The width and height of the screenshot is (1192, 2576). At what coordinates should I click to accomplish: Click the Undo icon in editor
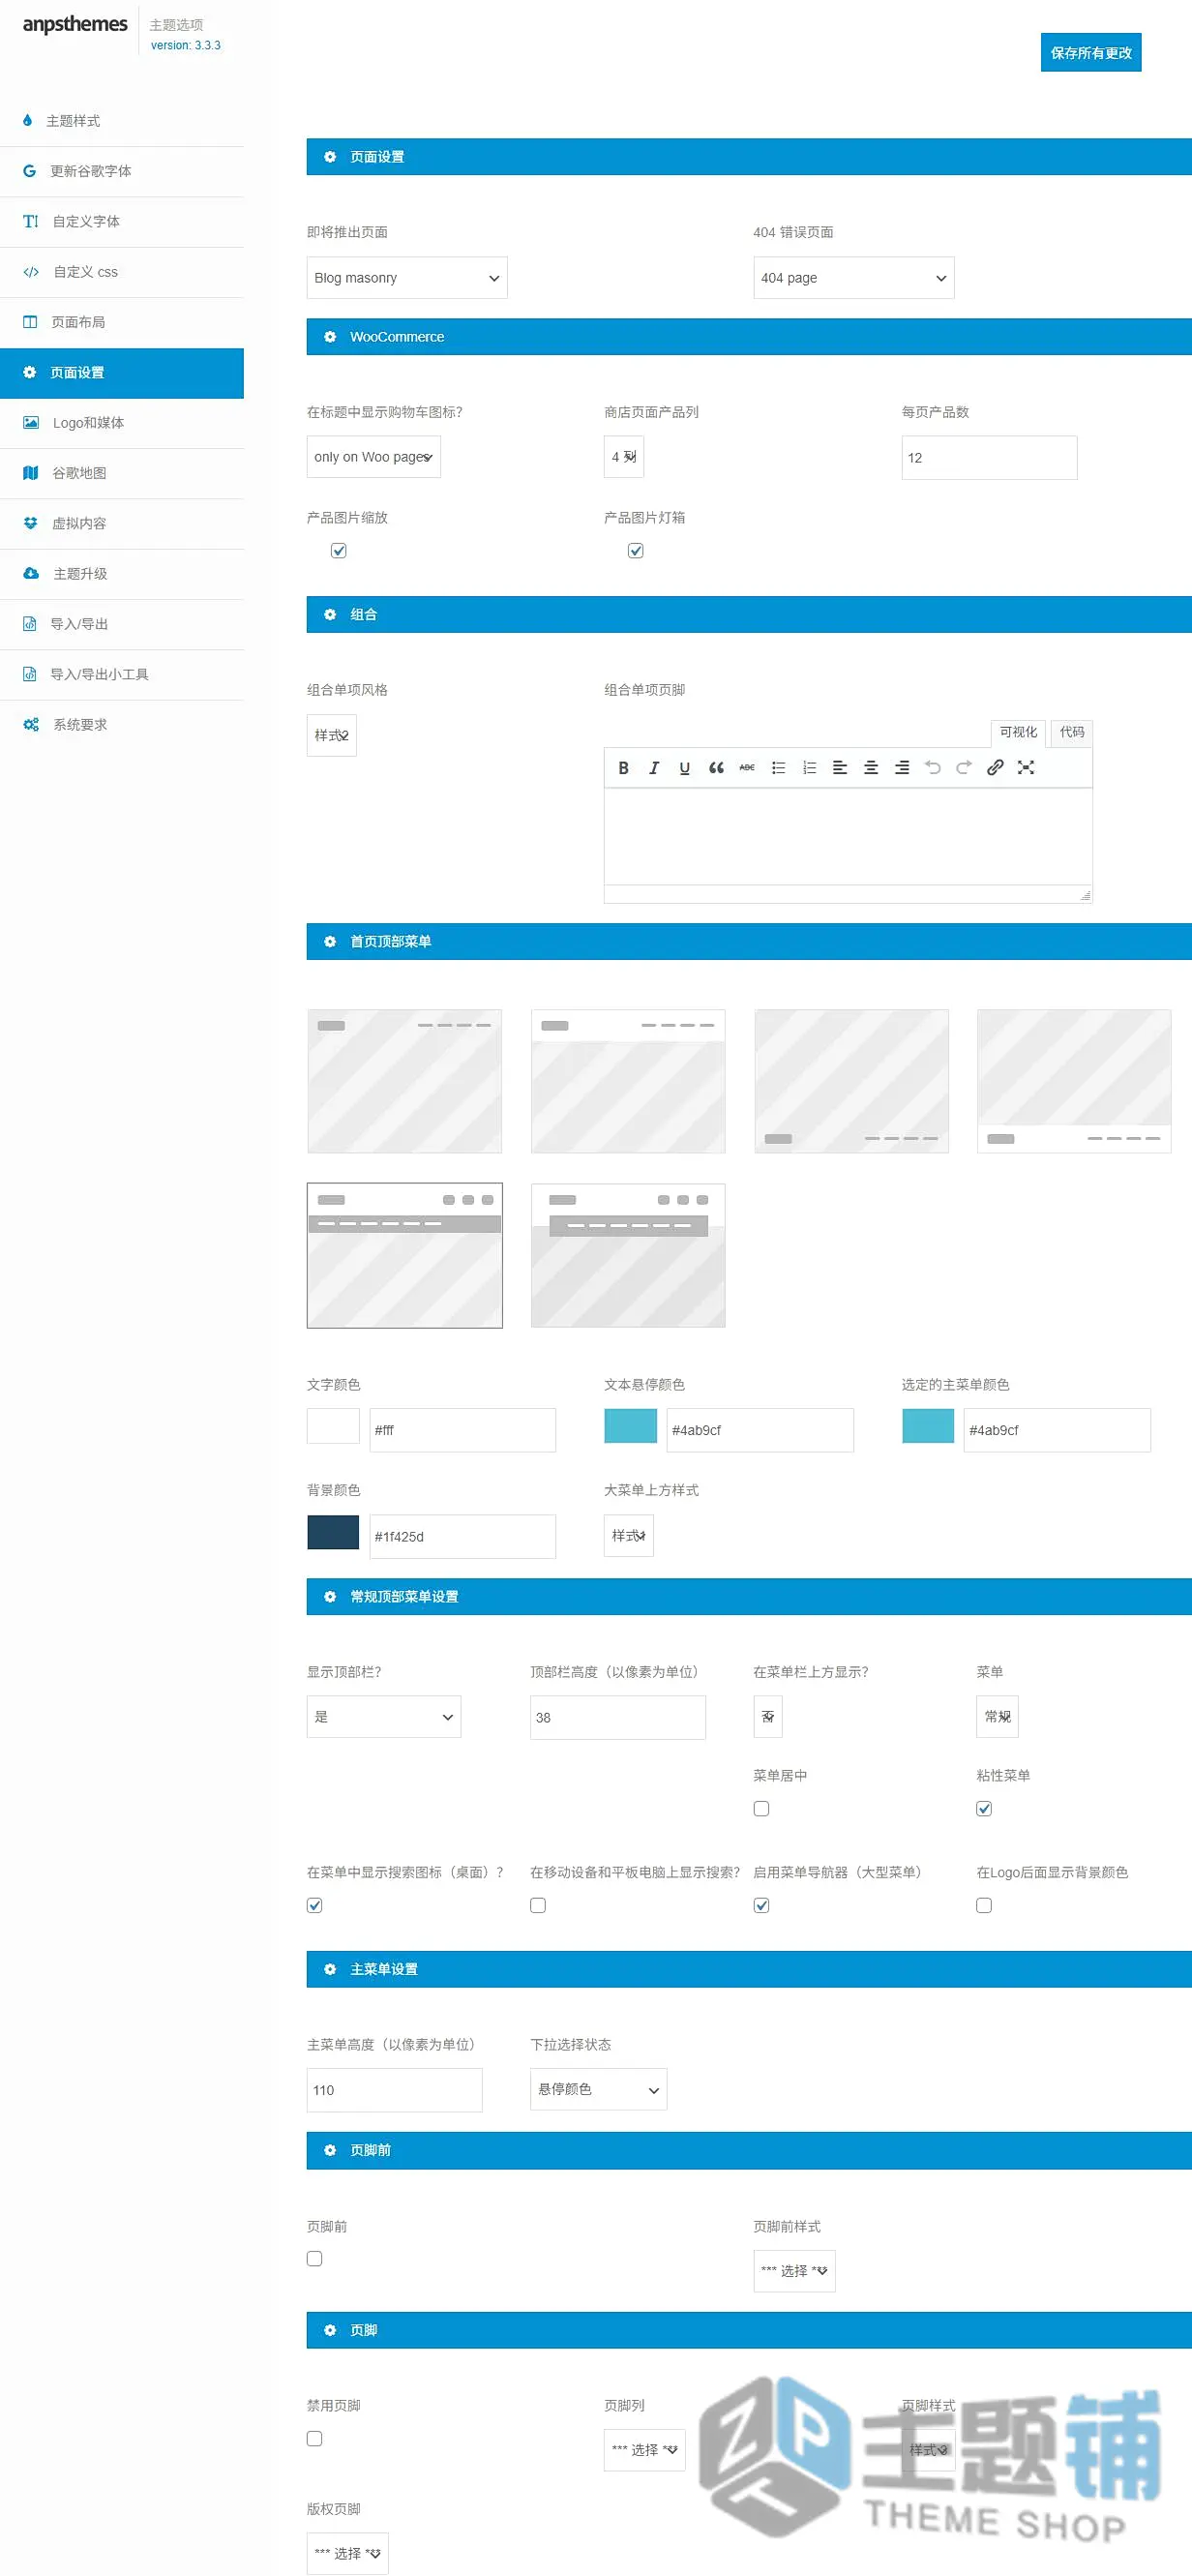(x=933, y=768)
